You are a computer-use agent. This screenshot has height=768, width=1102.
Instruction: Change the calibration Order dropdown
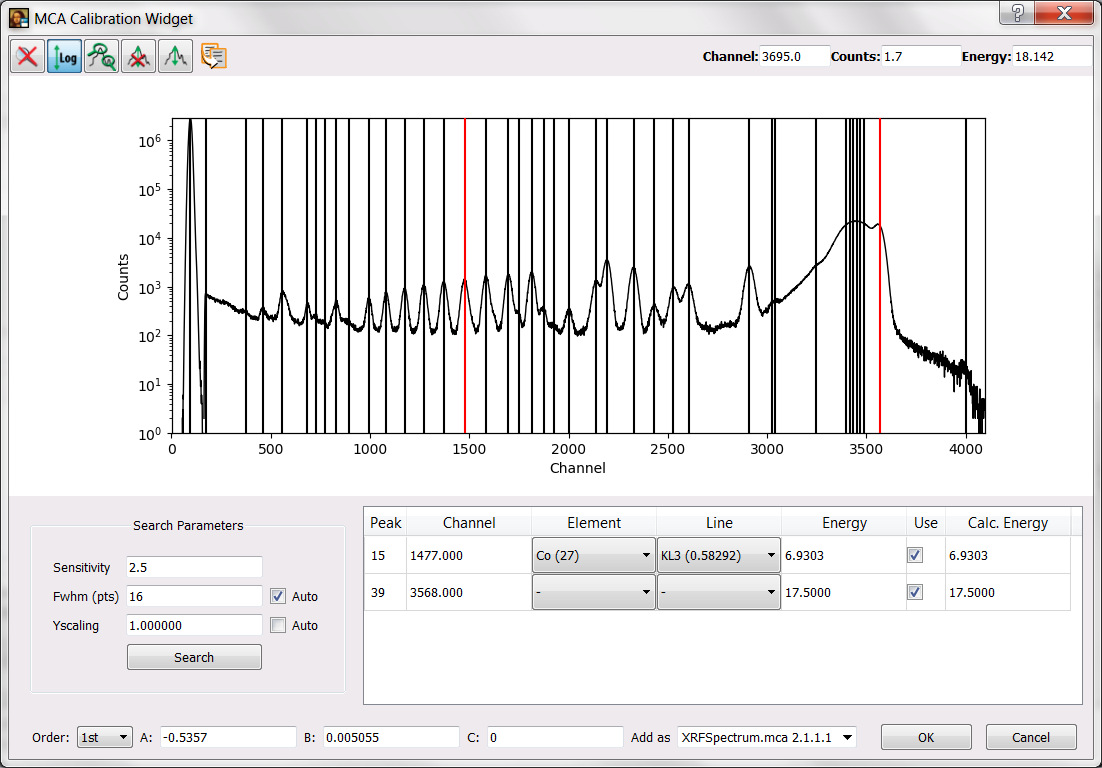click(x=104, y=737)
